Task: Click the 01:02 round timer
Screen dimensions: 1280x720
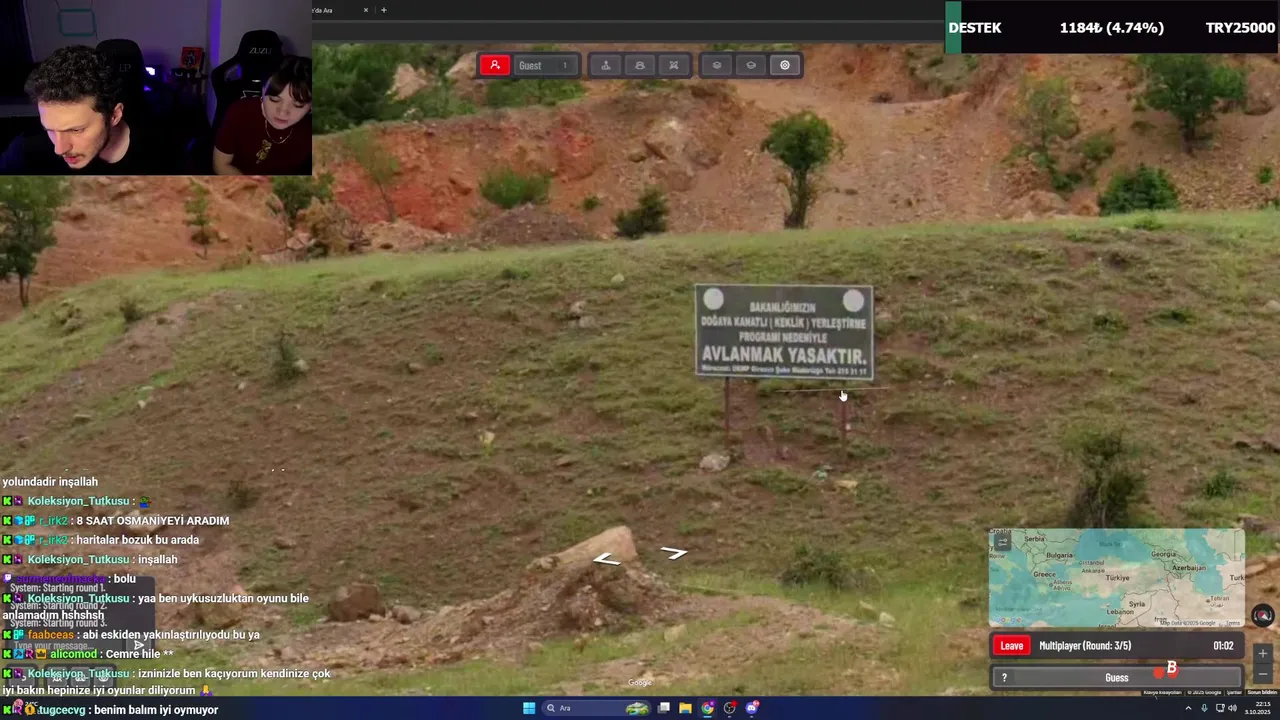Action: click(1223, 646)
